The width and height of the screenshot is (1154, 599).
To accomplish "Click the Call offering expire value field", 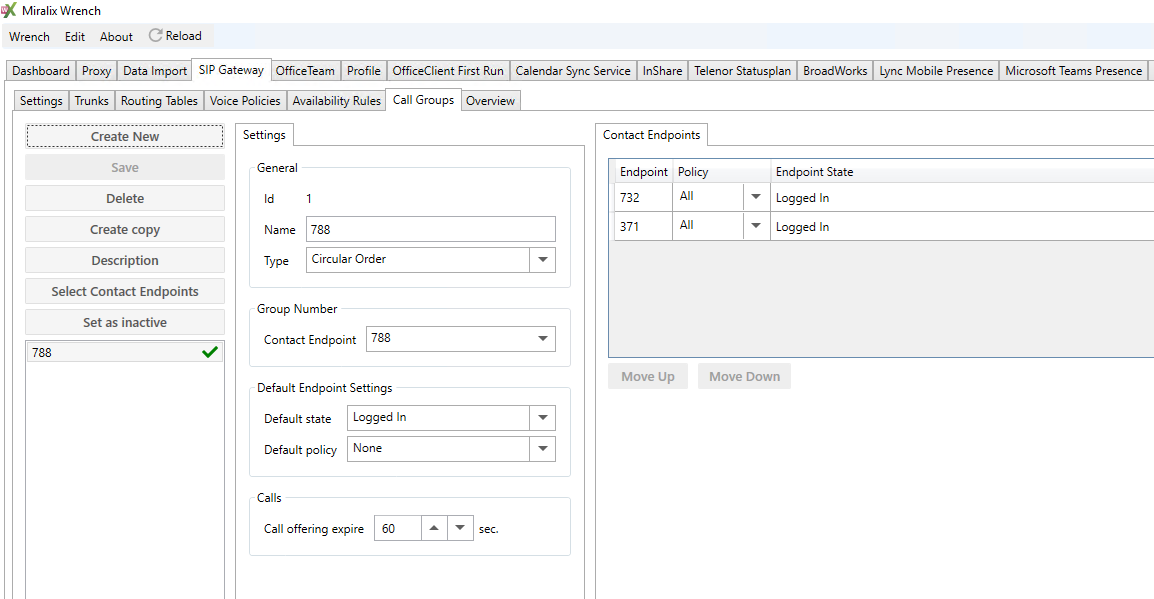I will (x=397, y=528).
